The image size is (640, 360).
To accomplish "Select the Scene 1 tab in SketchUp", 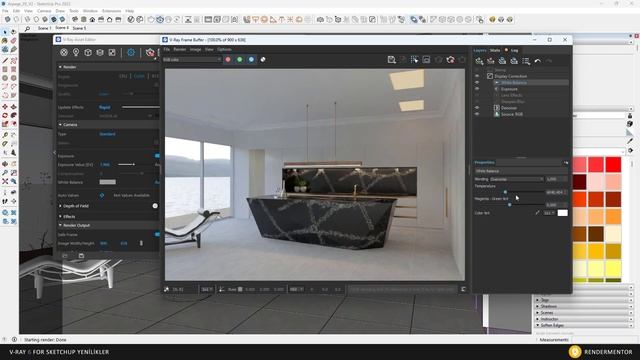I will pyautogui.click(x=44, y=28).
